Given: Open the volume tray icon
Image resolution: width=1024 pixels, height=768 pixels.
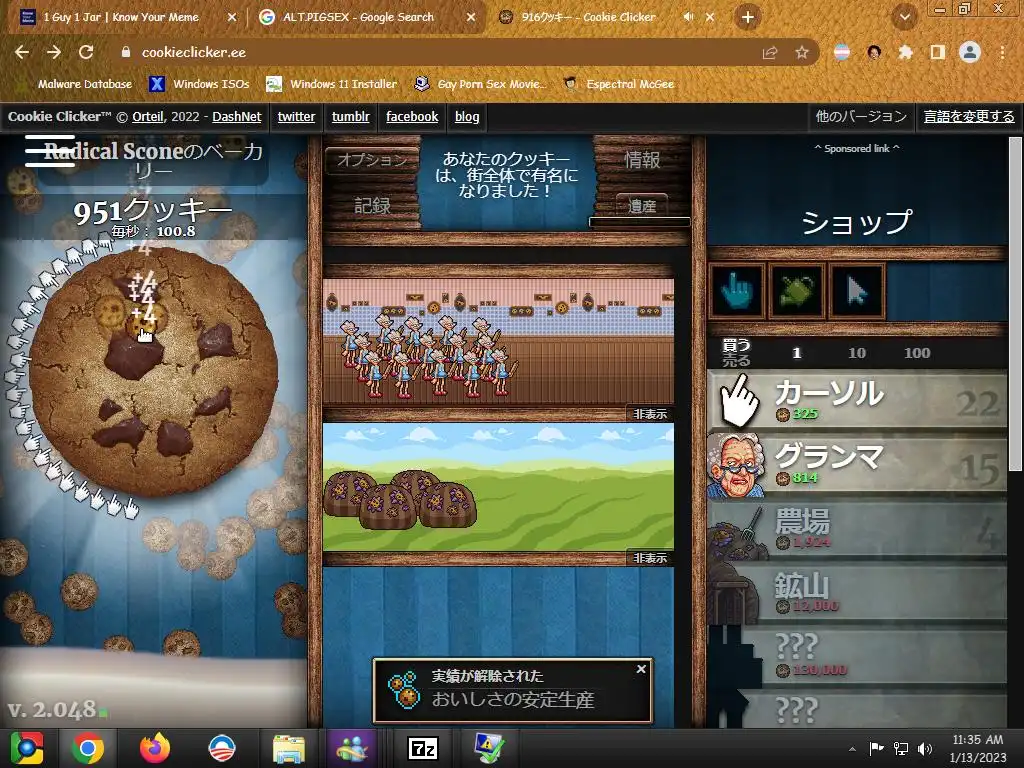Looking at the screenshot, I should [925, 748].
